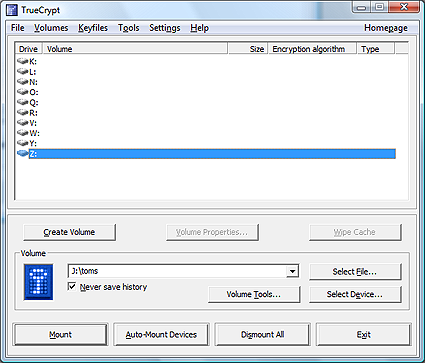Toggle Never save history checkbox
The image size is (425, 363).
[x=72, y=286]
